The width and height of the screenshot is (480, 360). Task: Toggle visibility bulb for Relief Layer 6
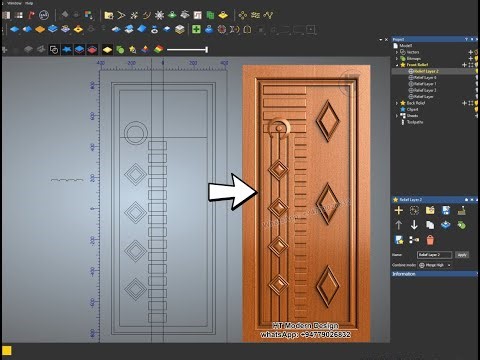point(477,77)
